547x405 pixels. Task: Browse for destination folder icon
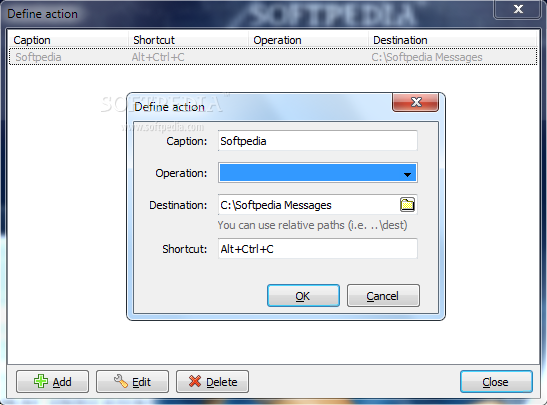(x=407, y=204)
